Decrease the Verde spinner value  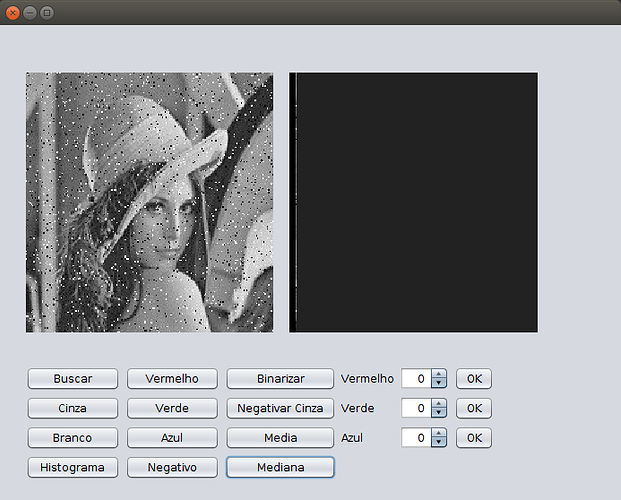439,413
